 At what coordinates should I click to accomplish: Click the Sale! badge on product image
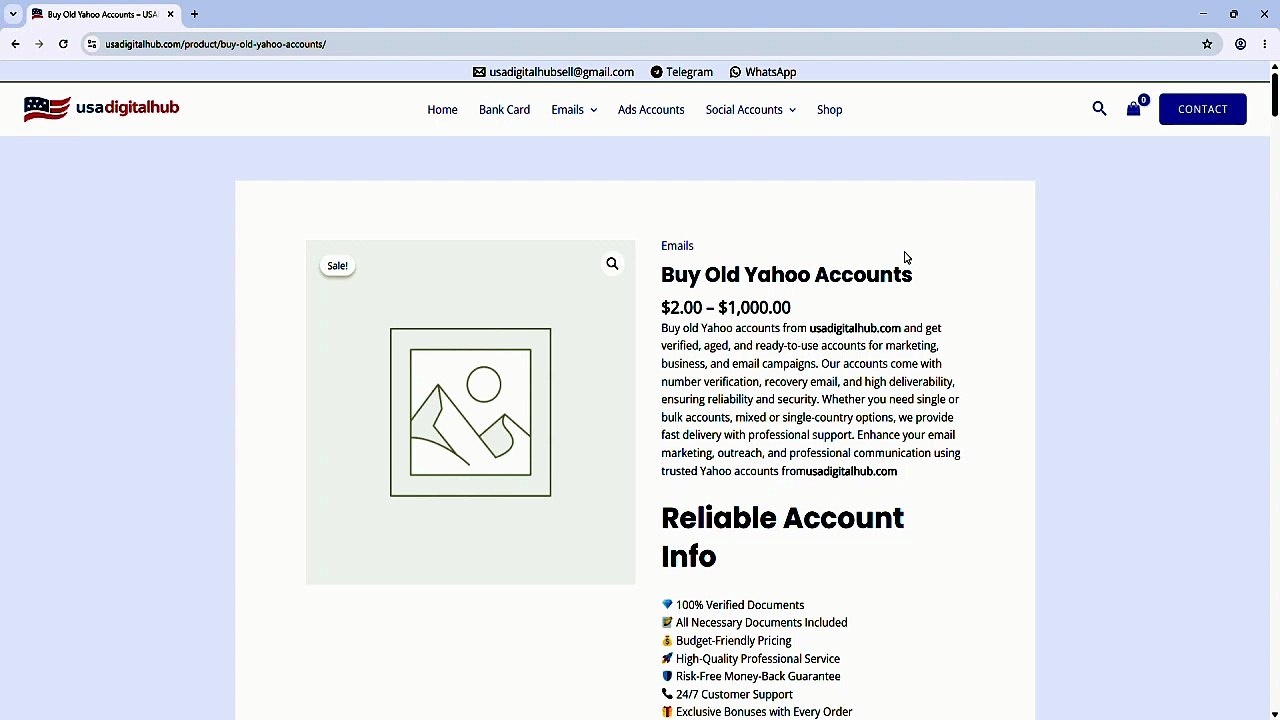[x=337, y=266]
